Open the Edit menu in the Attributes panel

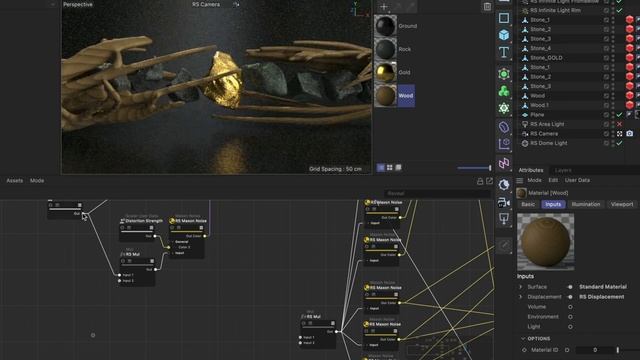[x=553, y=180]
